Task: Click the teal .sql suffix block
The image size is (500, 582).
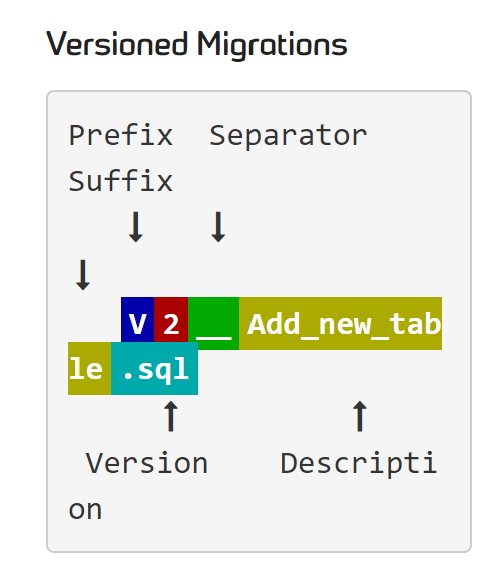Action: pos(154,368)
